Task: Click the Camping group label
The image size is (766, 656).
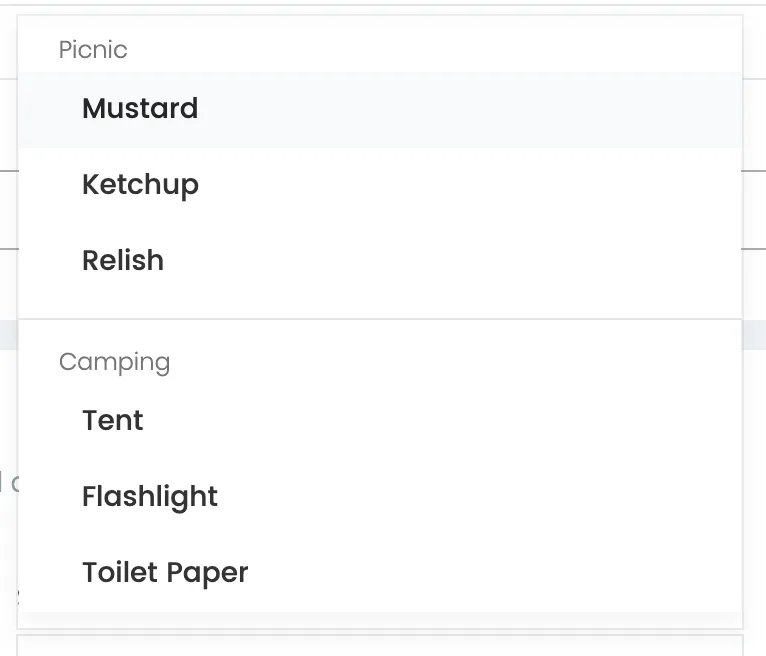Action: point(114,362)
